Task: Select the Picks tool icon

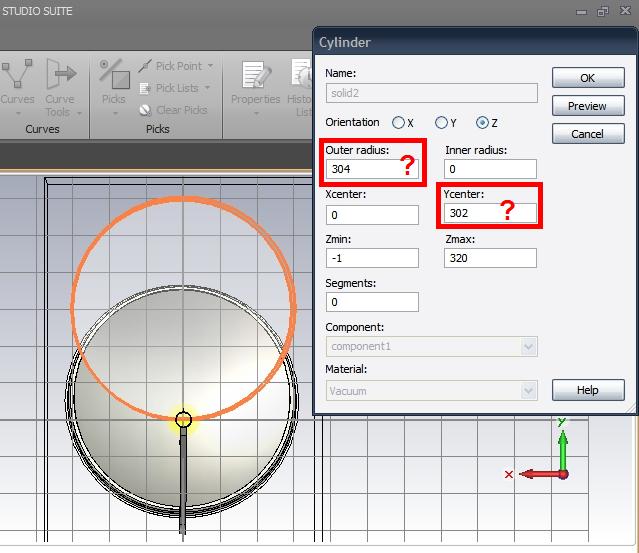Action: click(x=114, y=78)
